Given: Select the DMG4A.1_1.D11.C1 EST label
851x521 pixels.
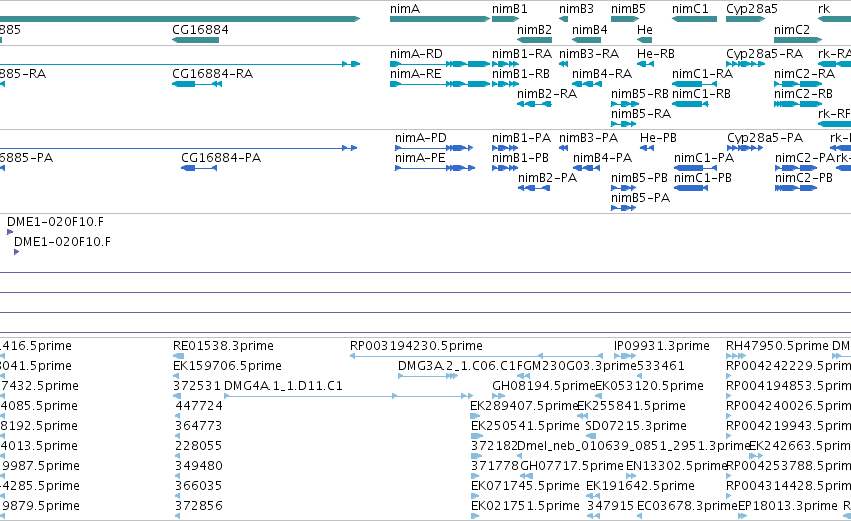Looking at the screenshot, I should point(283,386).
